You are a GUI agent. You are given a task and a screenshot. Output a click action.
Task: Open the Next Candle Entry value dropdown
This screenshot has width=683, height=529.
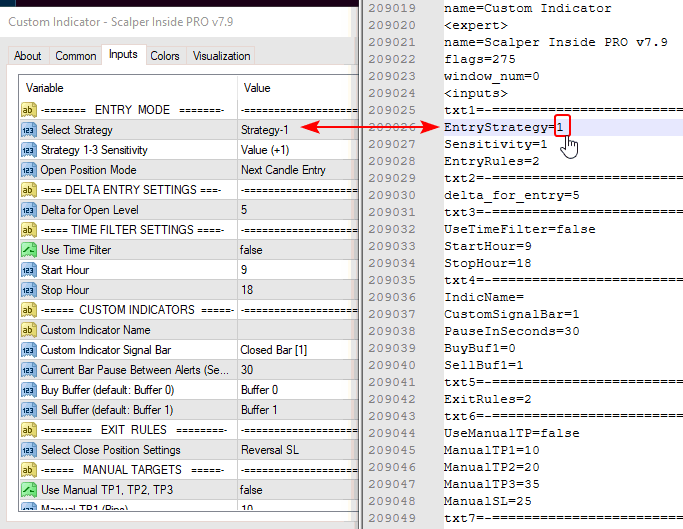pos(298,170)
